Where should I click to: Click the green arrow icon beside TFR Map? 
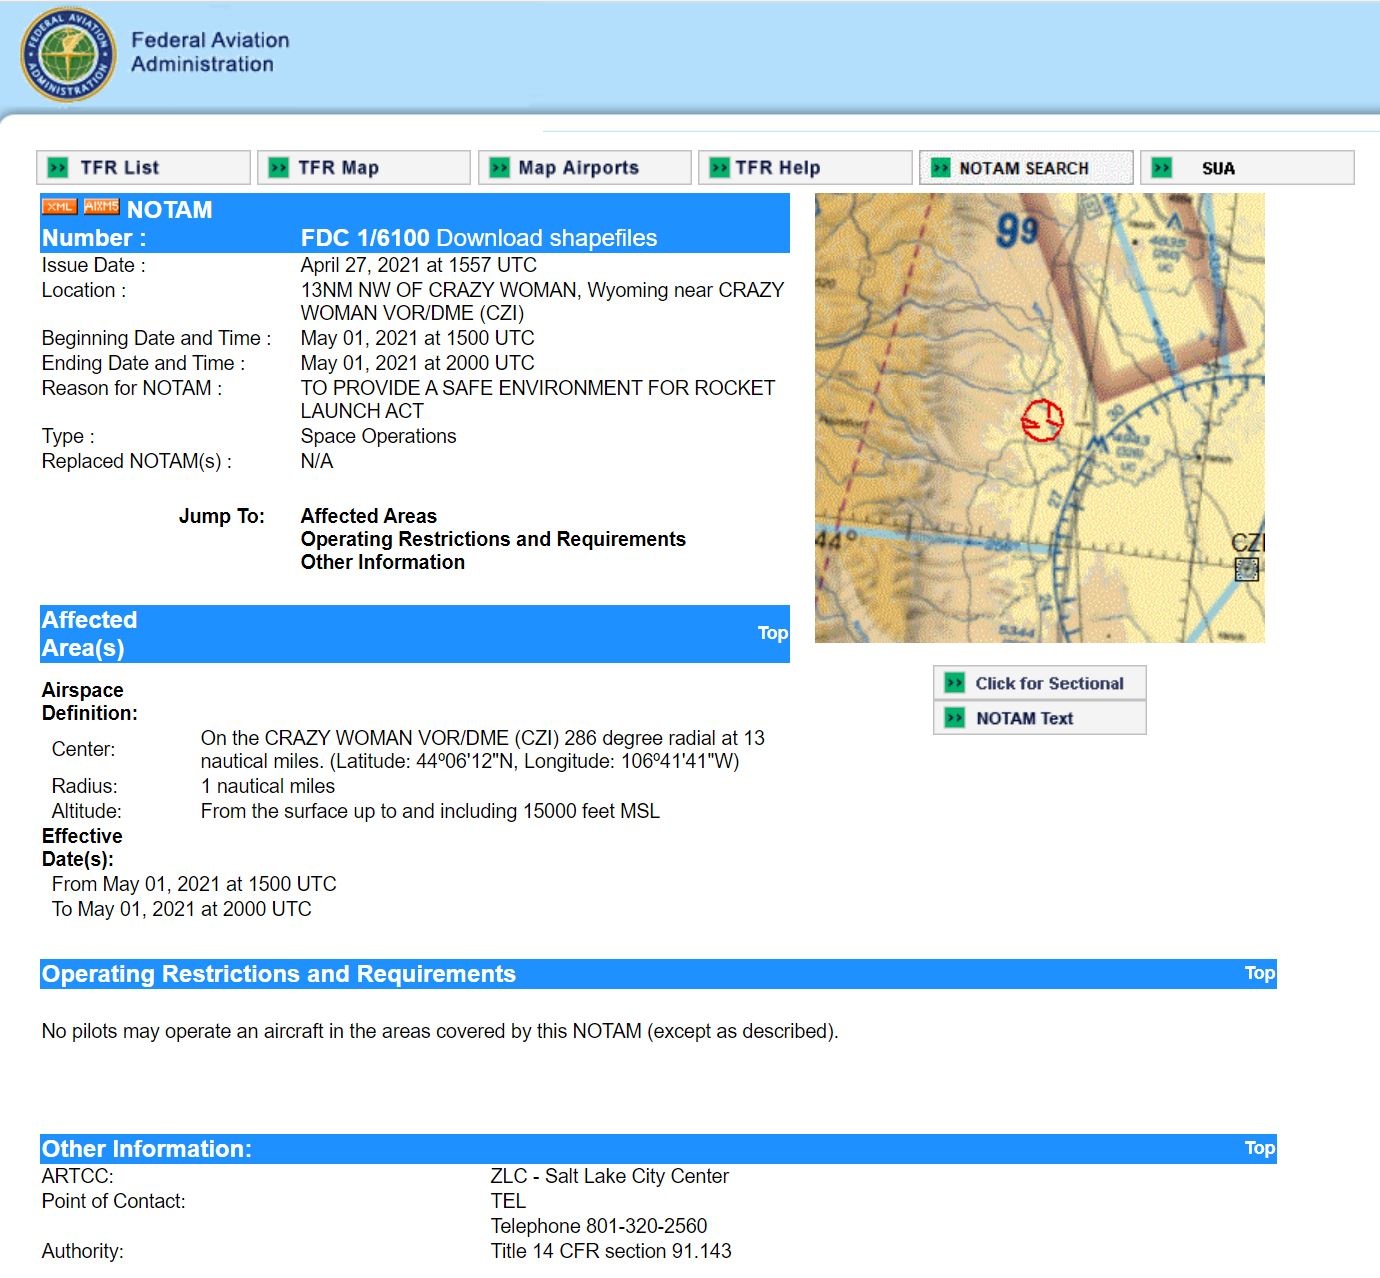(279, 168)
